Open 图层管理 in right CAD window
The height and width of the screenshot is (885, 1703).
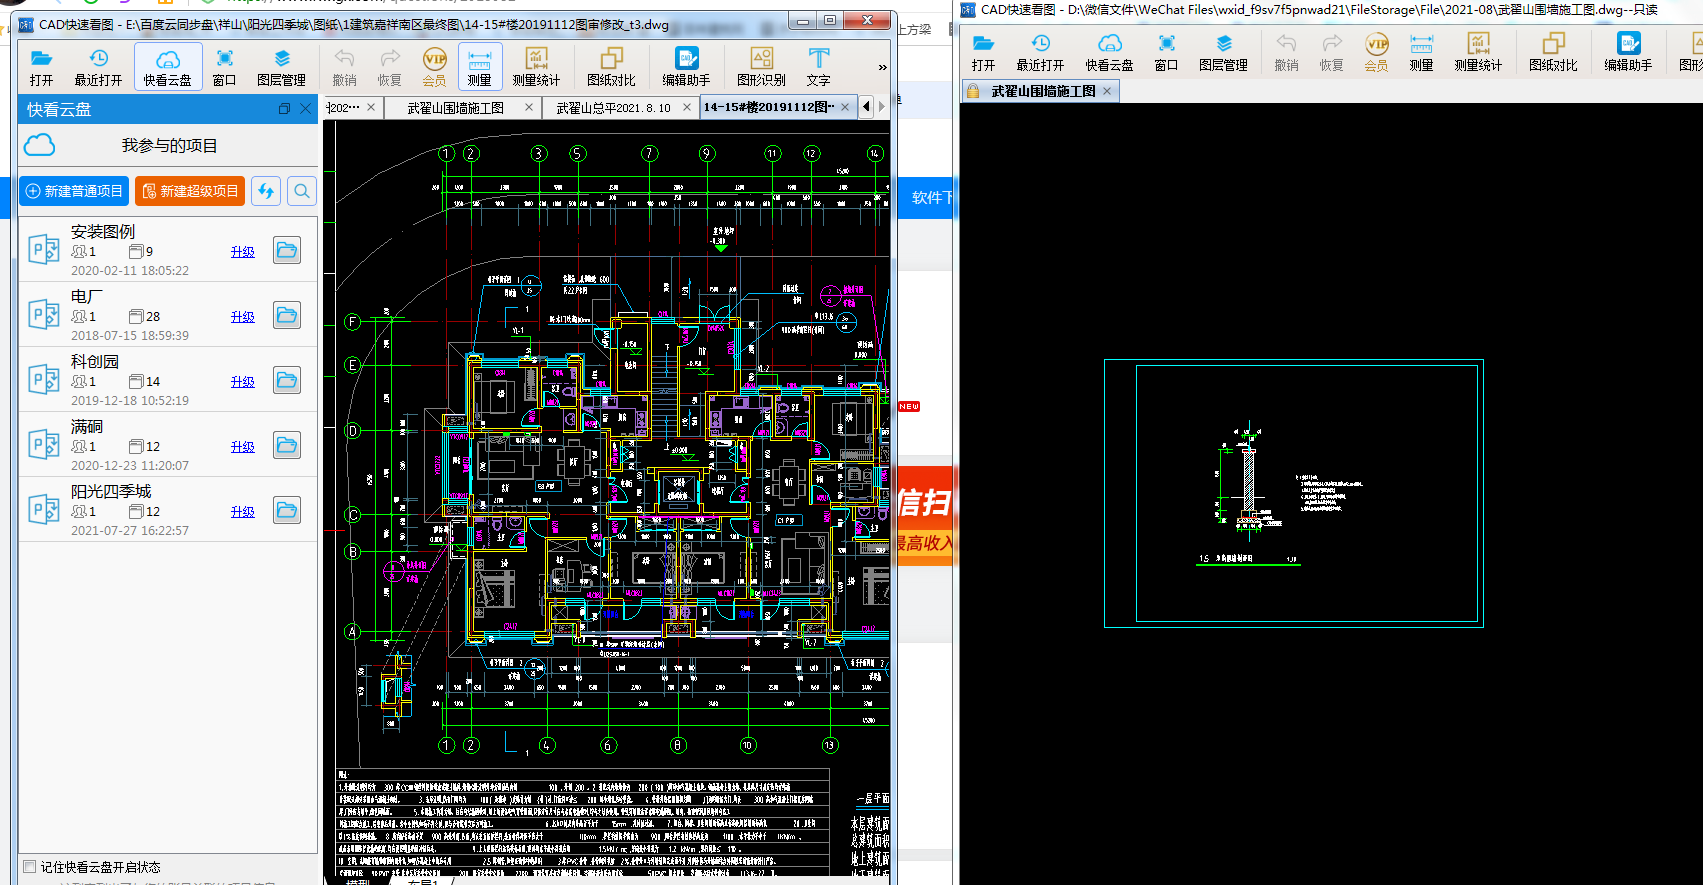click(1224, 53)
